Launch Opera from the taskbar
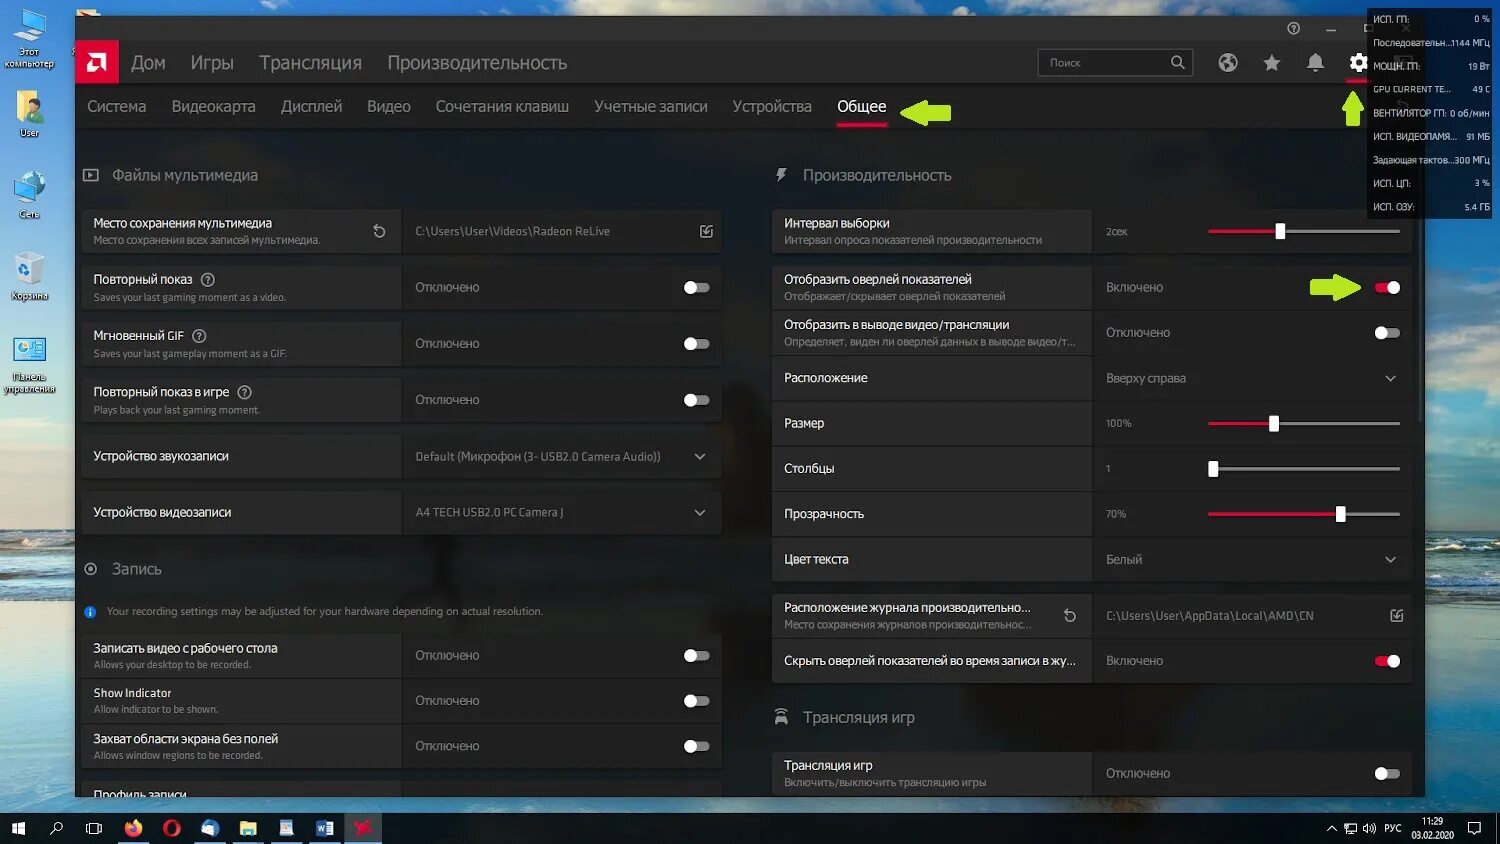 (172, 828)
